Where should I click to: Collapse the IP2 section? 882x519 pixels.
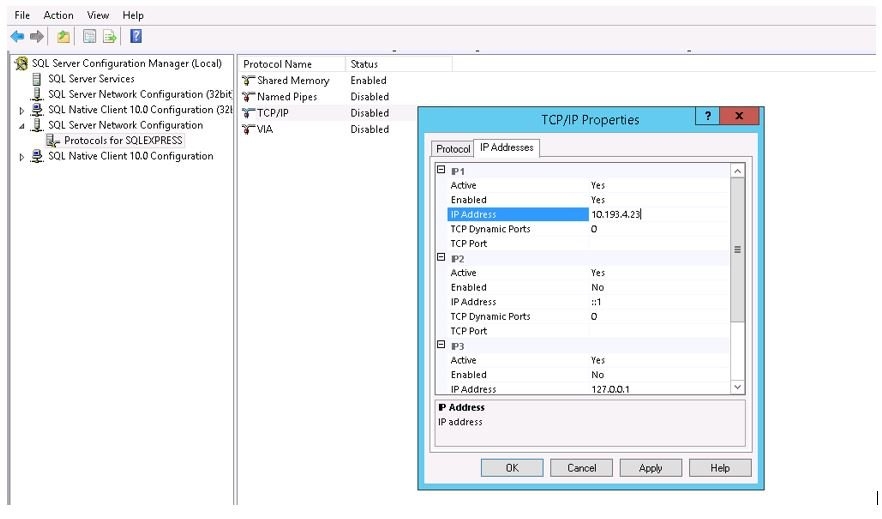click(x=441, y=258)
